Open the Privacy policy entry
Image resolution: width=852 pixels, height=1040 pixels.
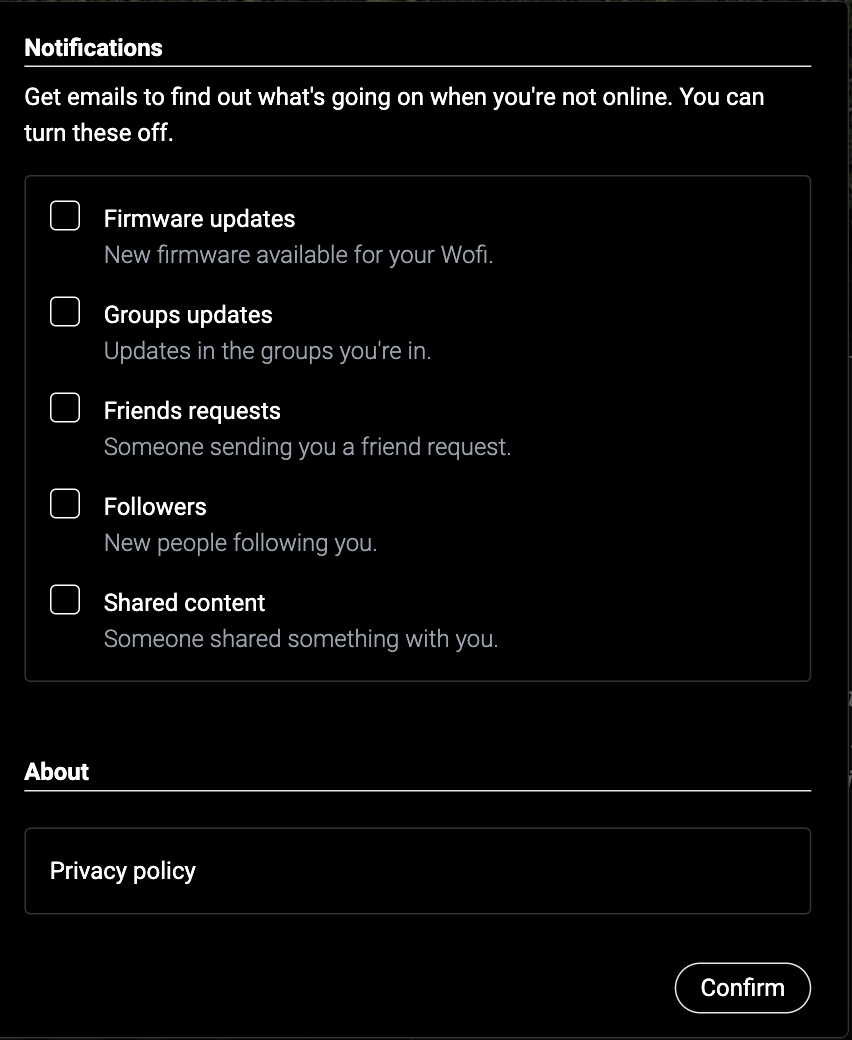click(x=123, y=871)
